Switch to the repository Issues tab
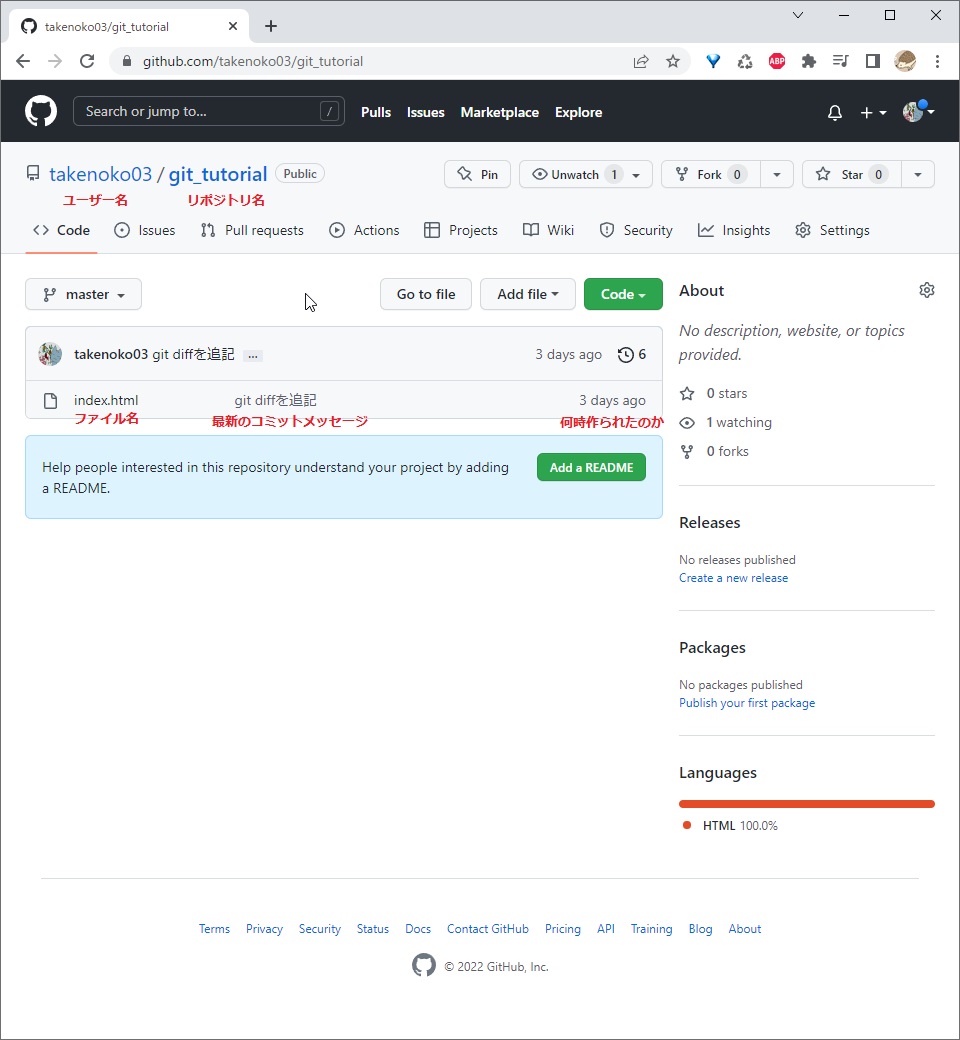This screenshot has width=960, height=1040. click(145, 230)
